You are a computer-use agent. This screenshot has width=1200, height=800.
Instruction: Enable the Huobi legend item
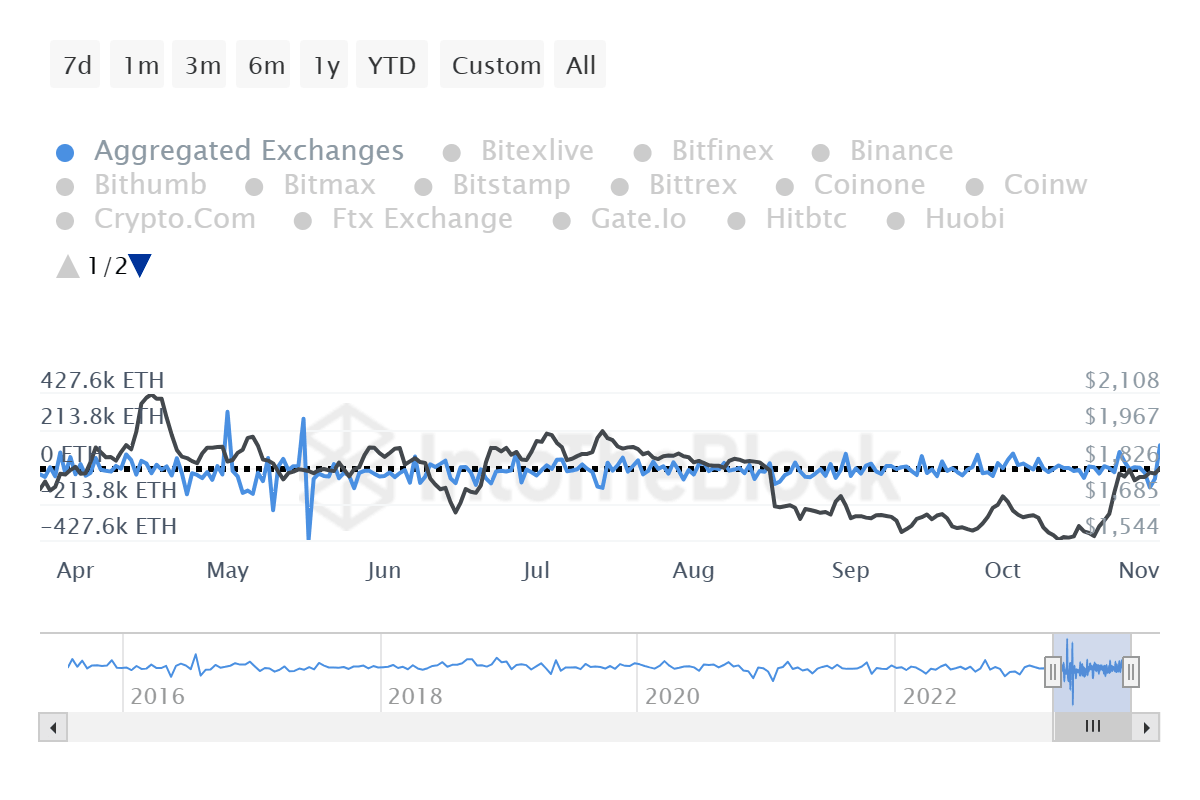(963, 219)
